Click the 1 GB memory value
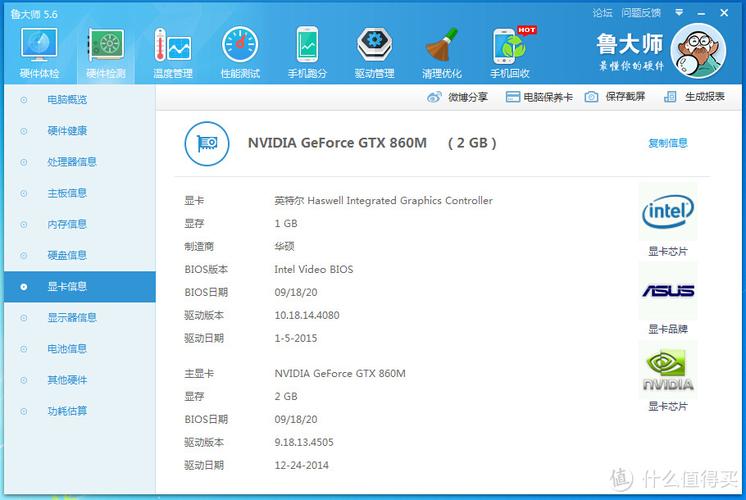 (x=286, y=224)
